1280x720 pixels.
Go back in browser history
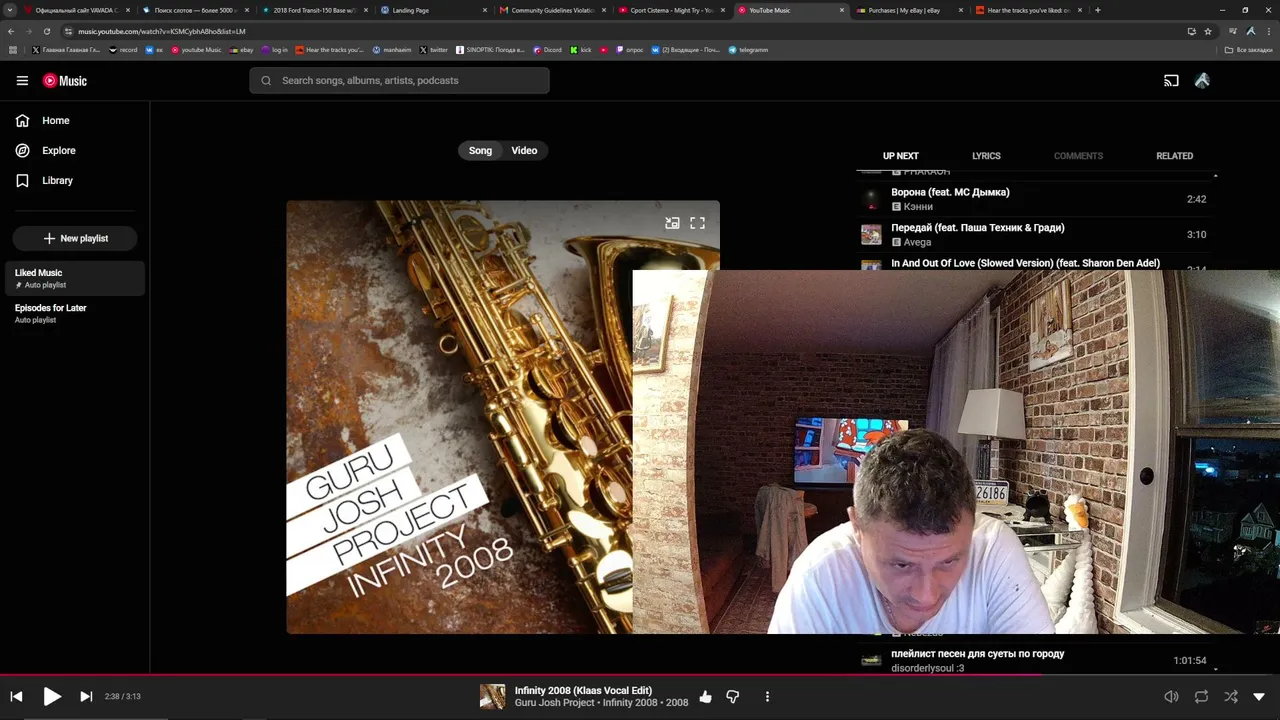(x=11, y=31)
